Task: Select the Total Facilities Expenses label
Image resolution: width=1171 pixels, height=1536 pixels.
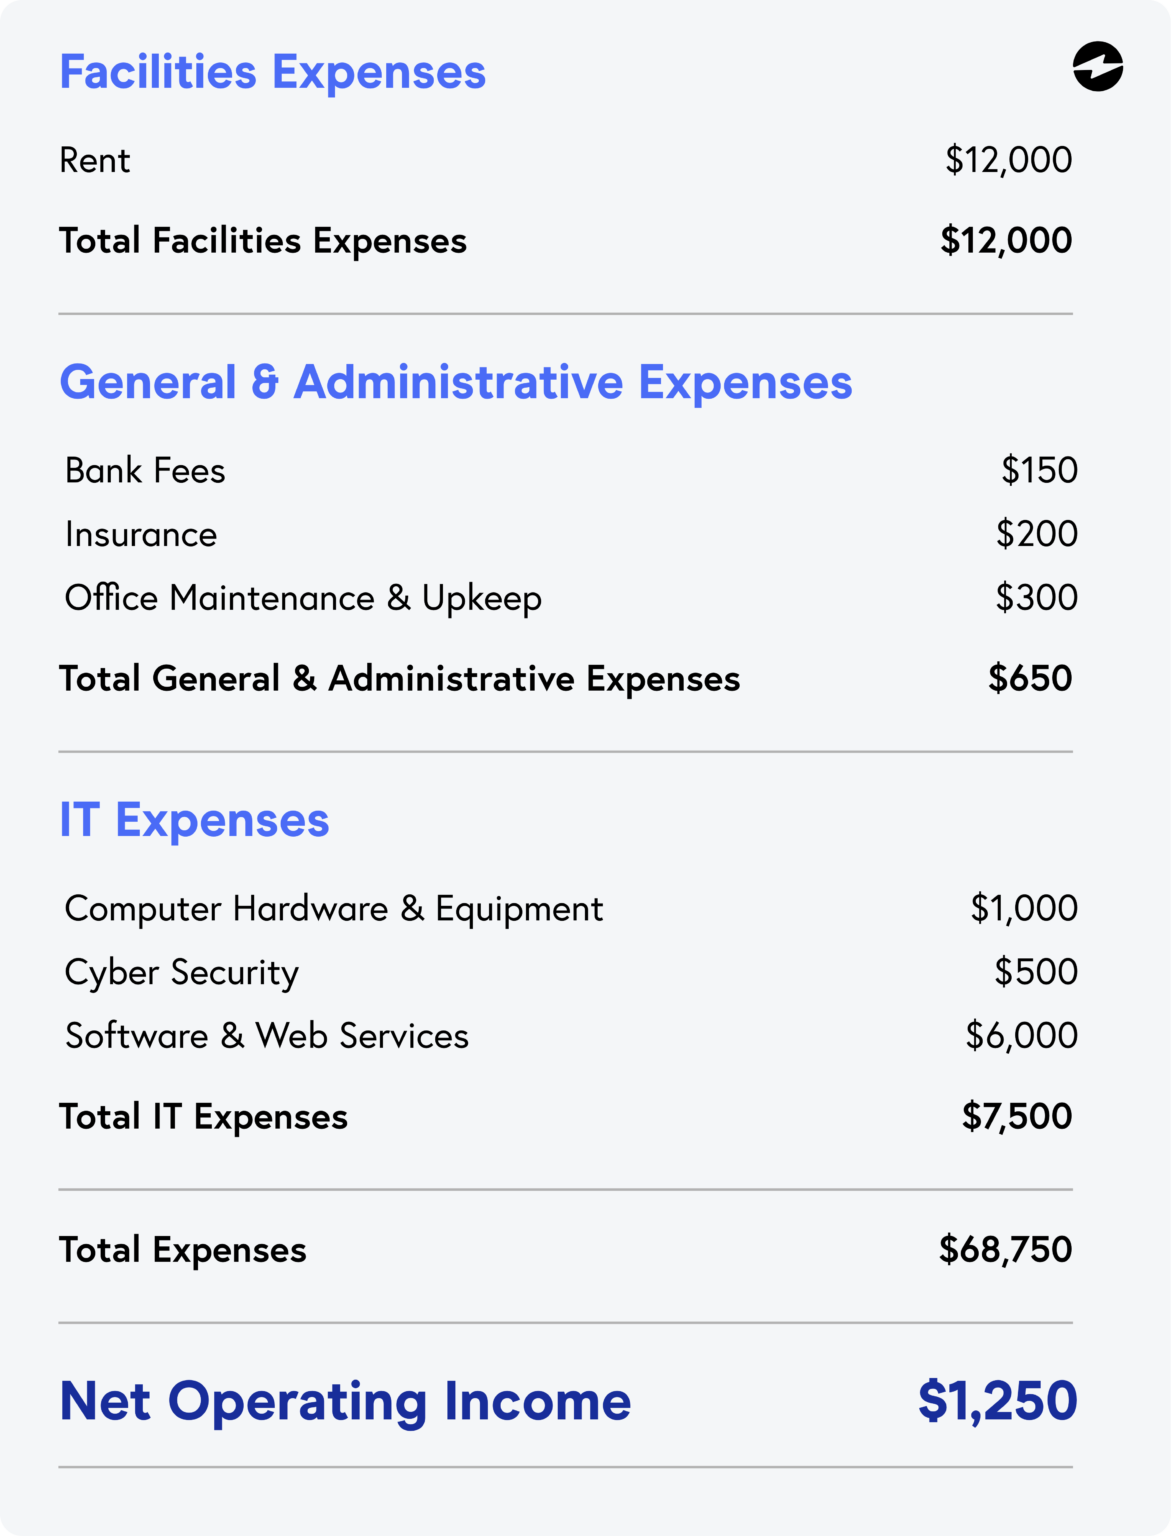Action: [263, 241]
